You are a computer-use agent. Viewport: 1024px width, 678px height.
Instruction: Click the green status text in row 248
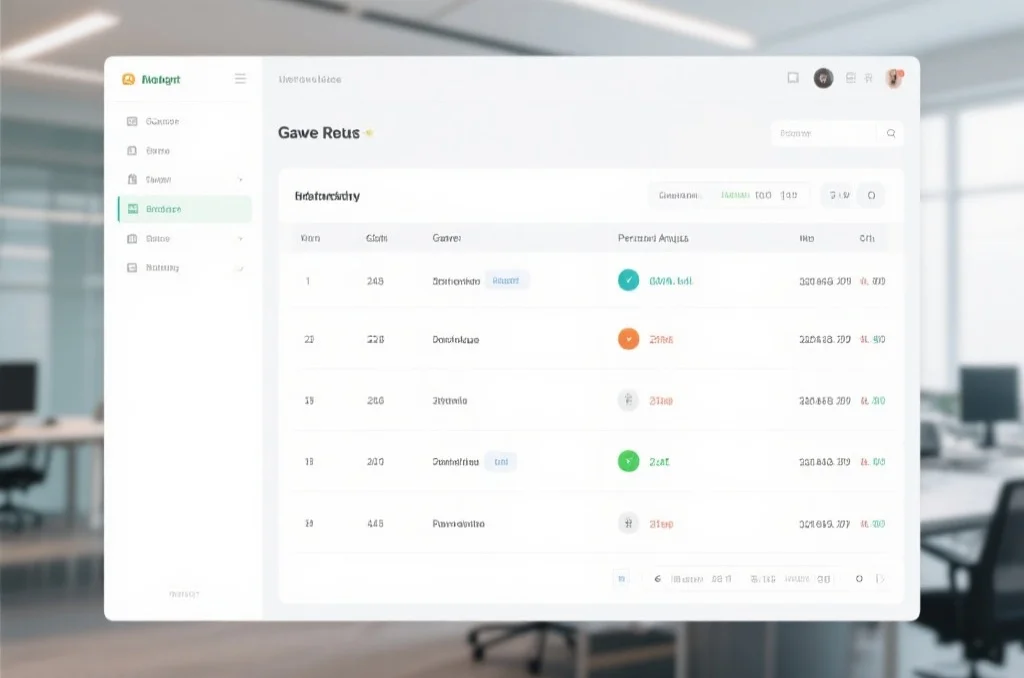pyautogui.click(x=671, y=281)
